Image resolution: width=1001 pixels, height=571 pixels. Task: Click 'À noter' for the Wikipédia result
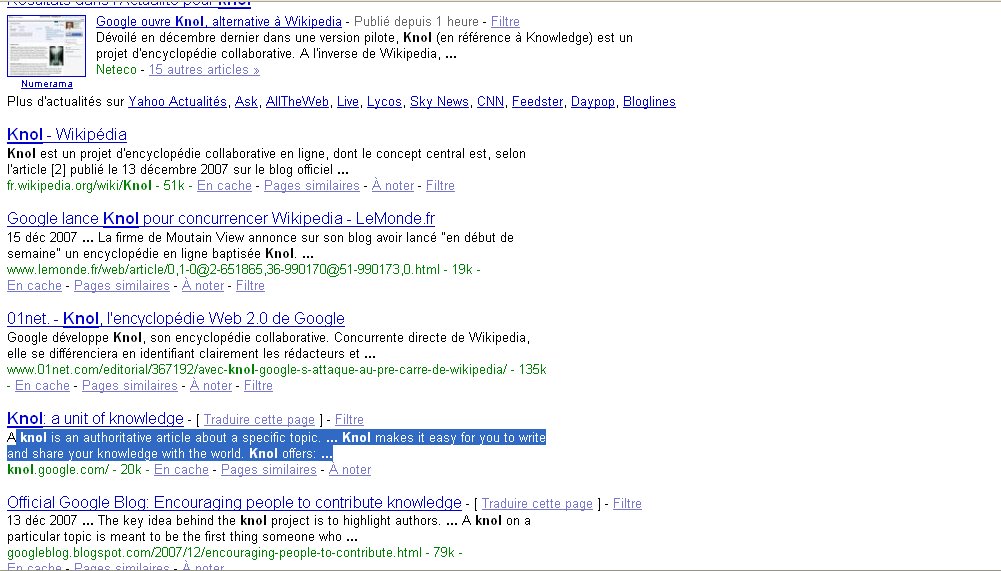coord(393,186)
